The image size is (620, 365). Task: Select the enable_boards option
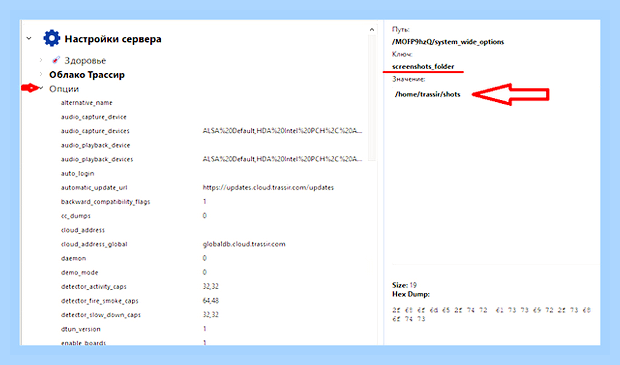click(x=83, y=343)
